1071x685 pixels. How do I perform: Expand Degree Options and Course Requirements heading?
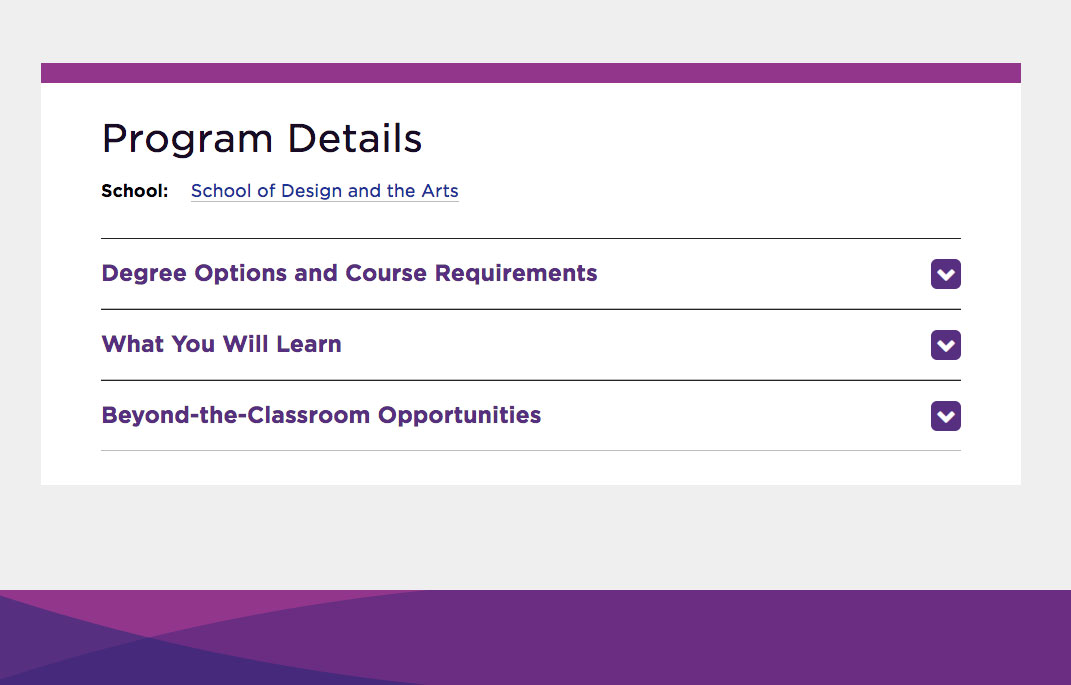349,273
